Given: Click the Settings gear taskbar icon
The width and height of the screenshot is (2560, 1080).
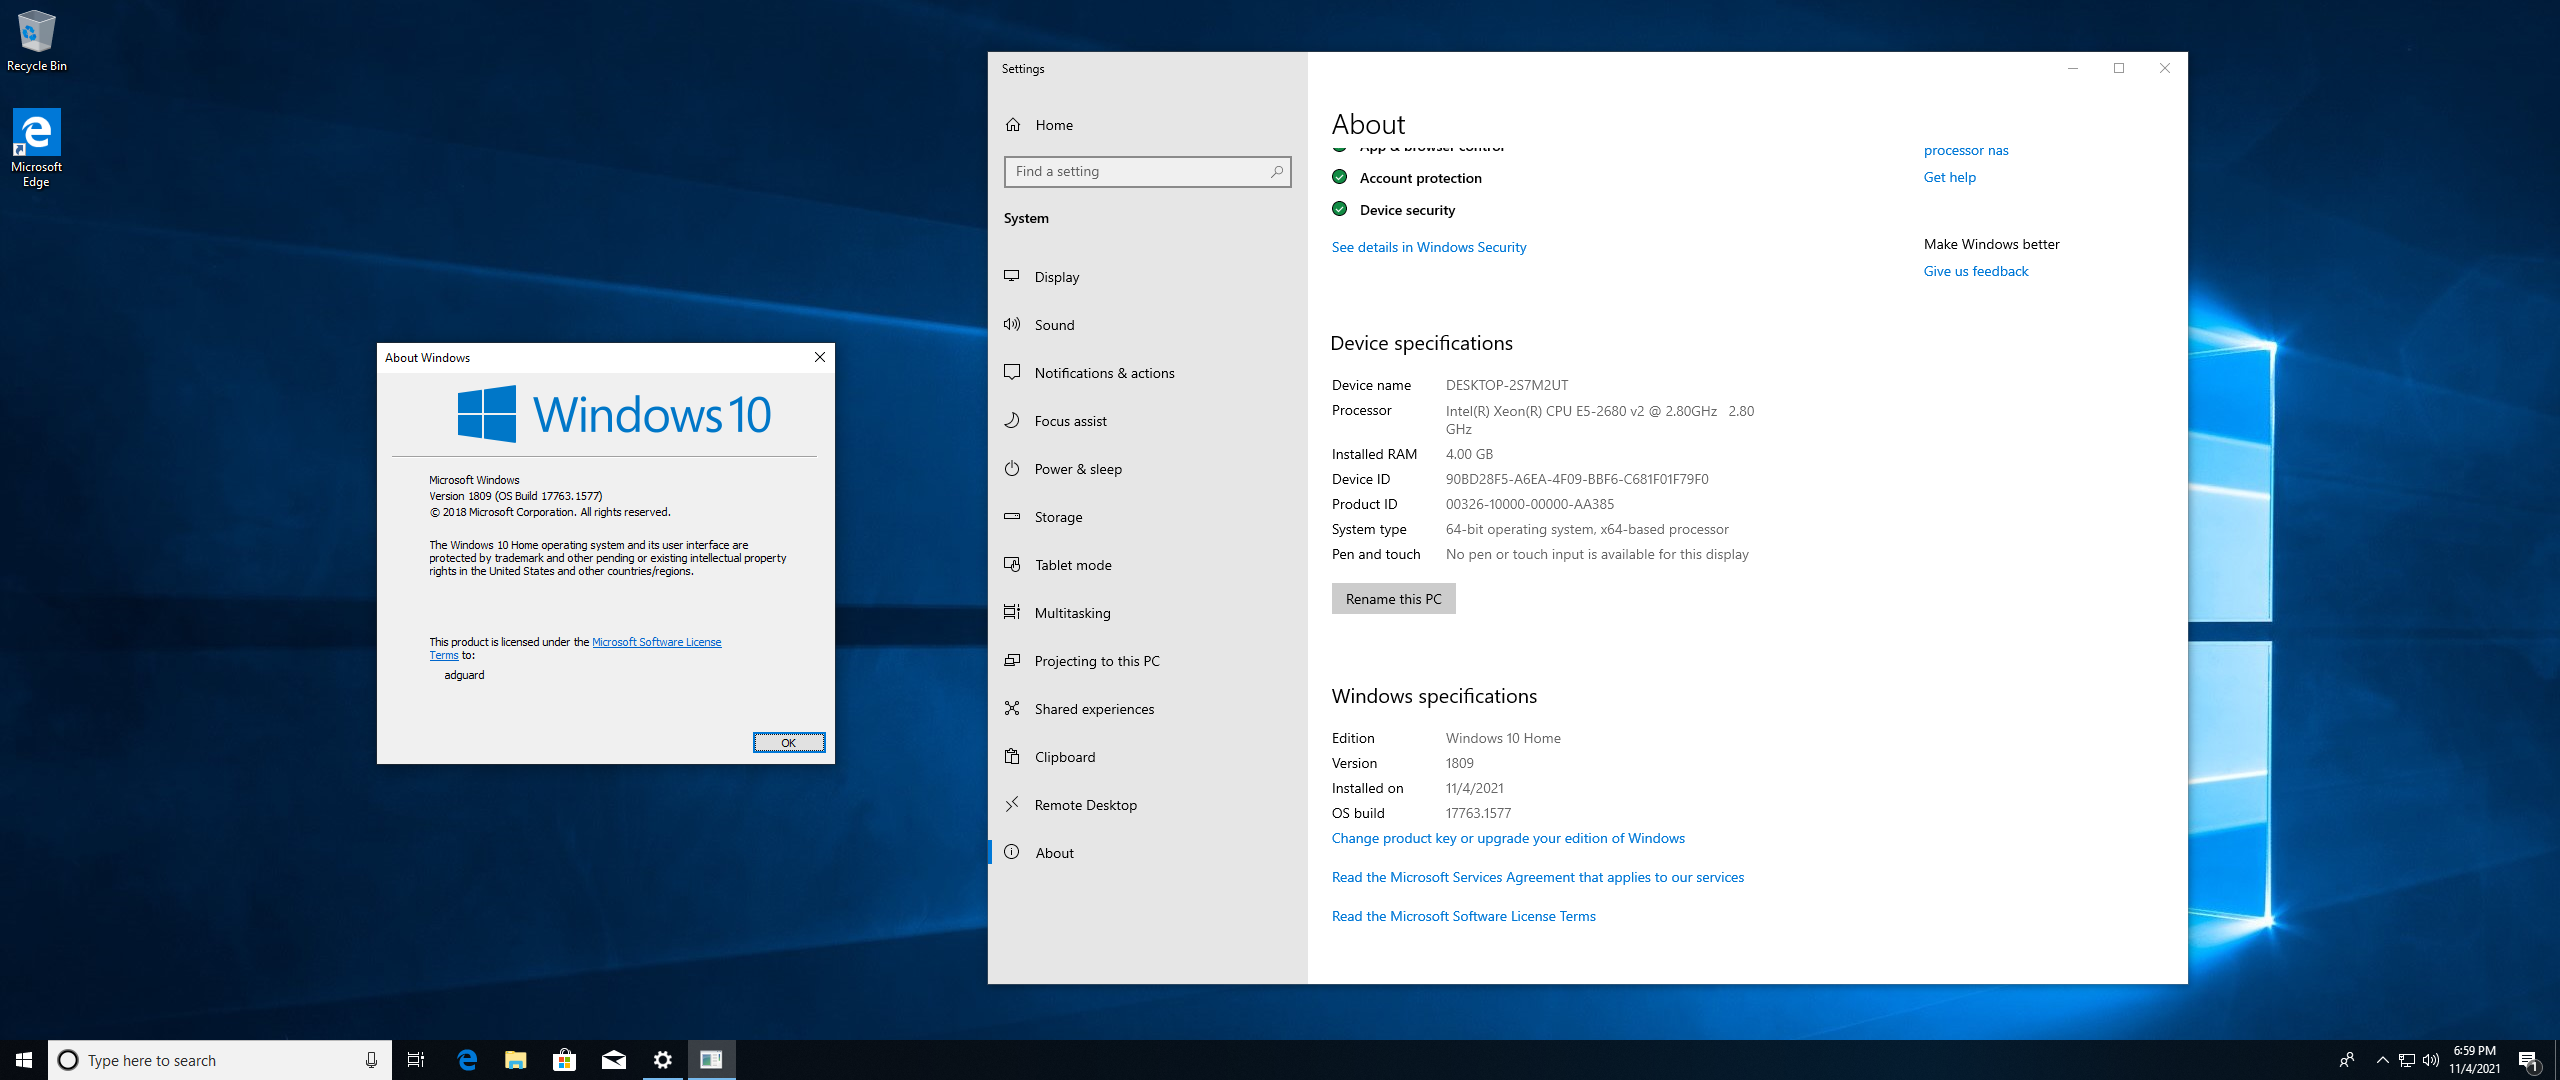Looking at the screenshot, I should 663,1060.
